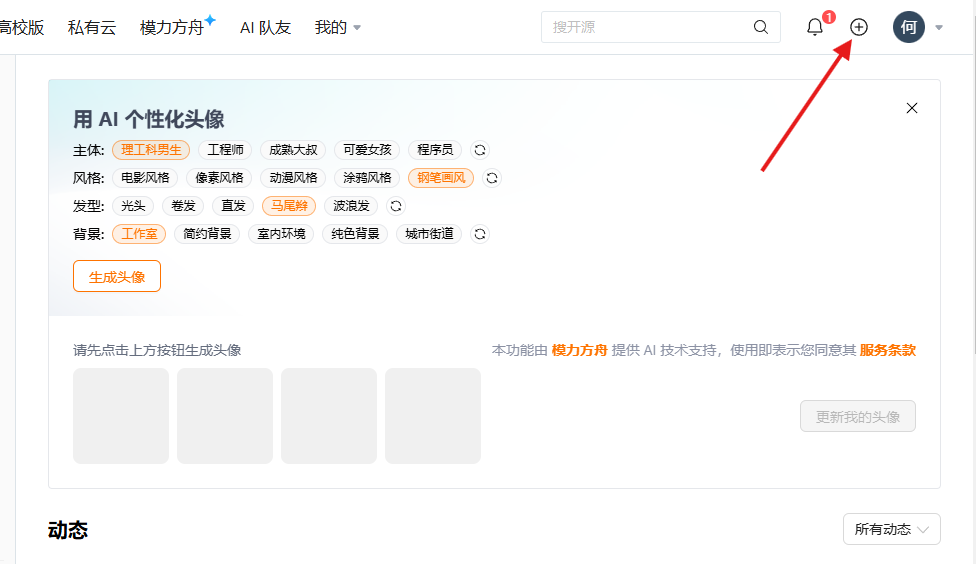Refresh the 背景 options
Screen dimensions: 976x564
[x=480, y=234]
